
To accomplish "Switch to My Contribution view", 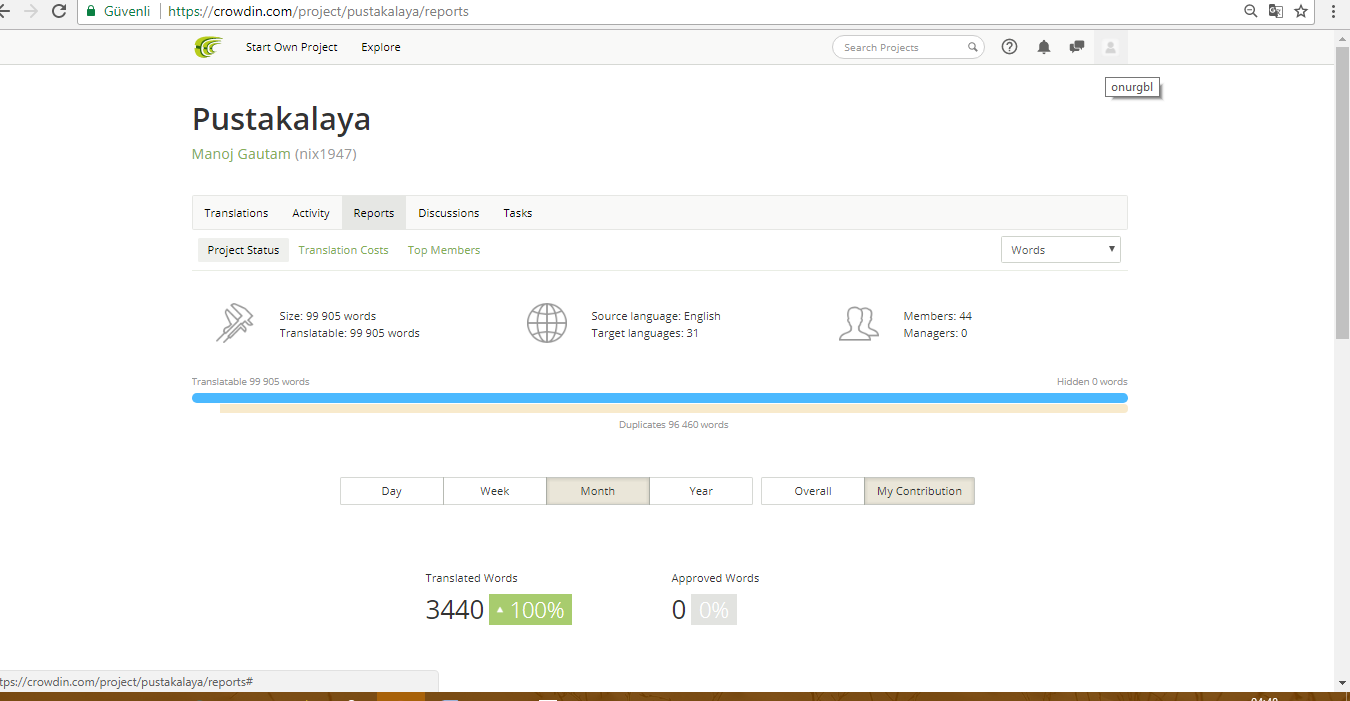I will (919, 491).
